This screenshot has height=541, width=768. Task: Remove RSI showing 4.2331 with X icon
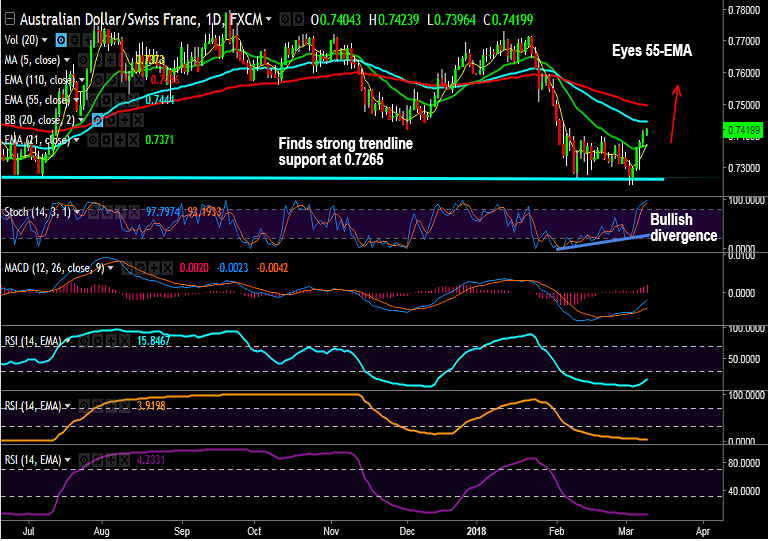[124, 460]
